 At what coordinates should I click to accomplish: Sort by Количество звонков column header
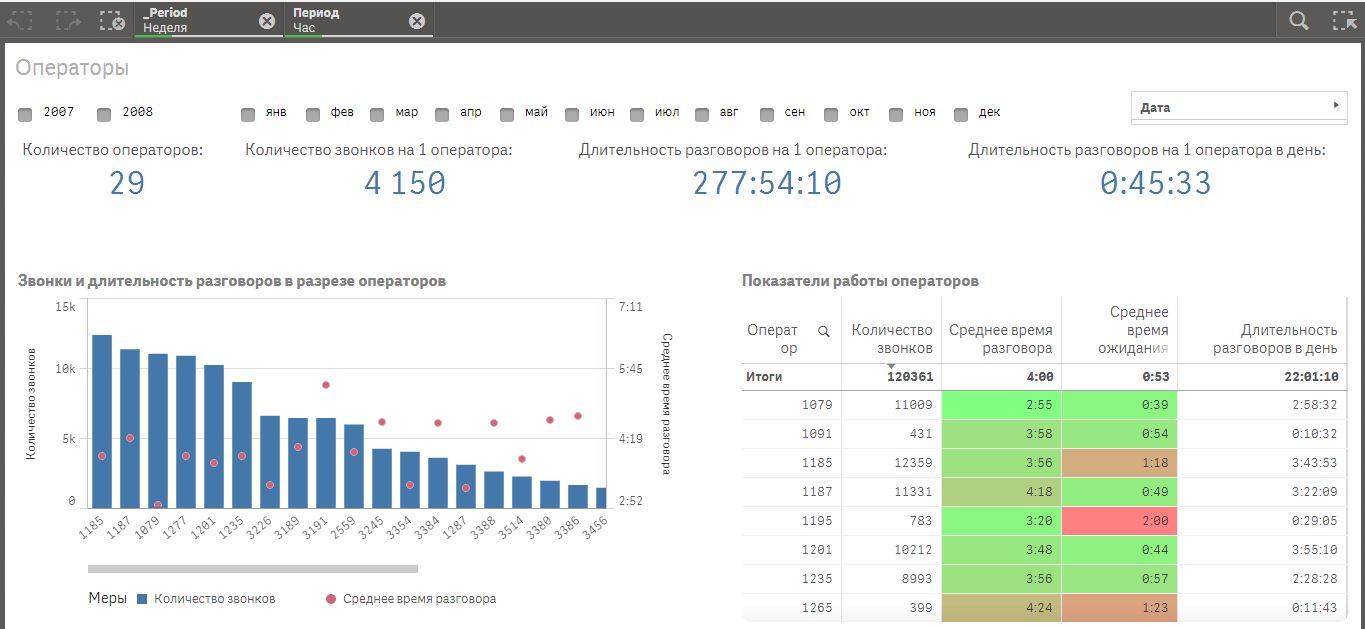click(891, 338)
